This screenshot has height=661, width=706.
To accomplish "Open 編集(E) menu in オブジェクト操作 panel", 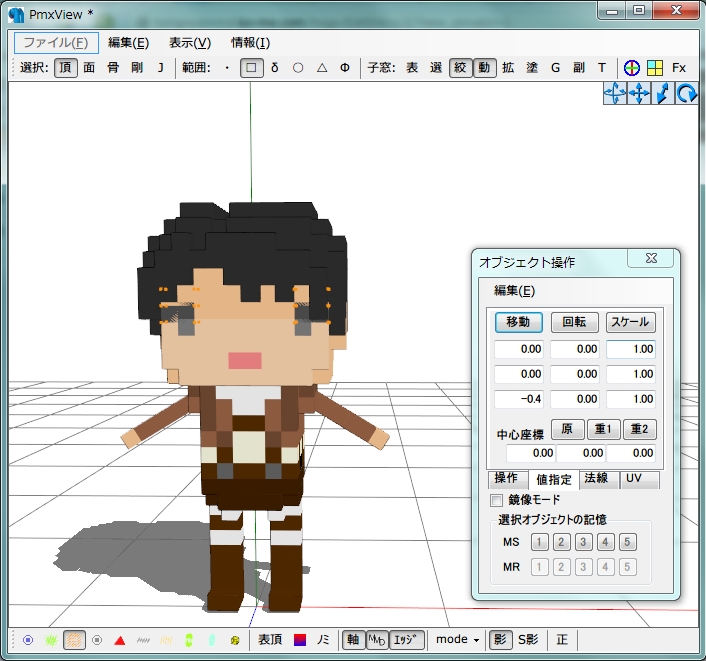I will pos(514,291).
